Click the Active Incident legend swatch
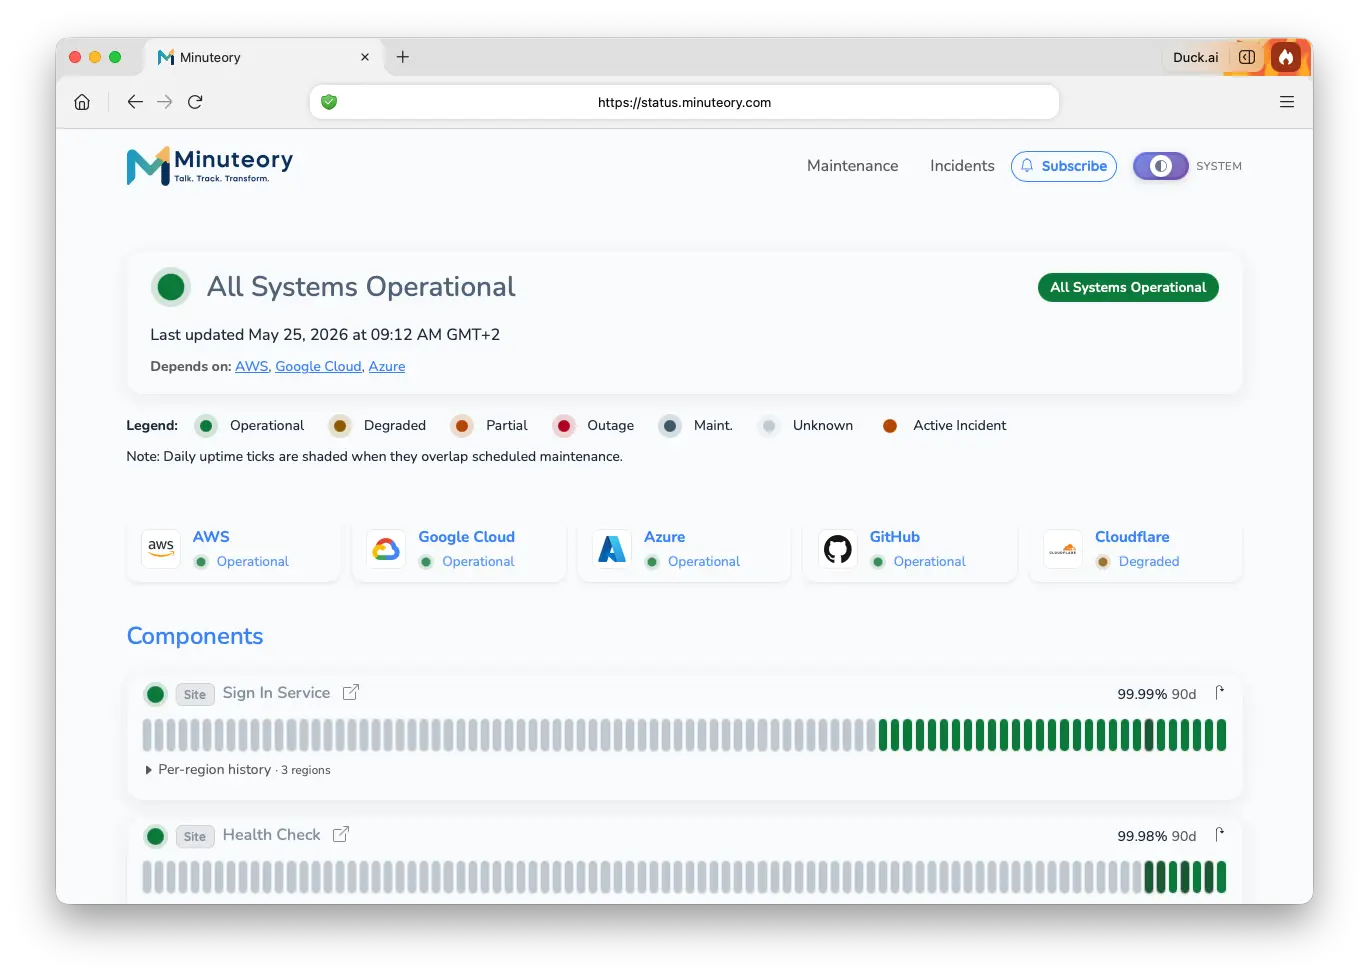Image resolution: width=1369 pixels, height=978 pixels. pyautogui.click(x=890, y=426)
